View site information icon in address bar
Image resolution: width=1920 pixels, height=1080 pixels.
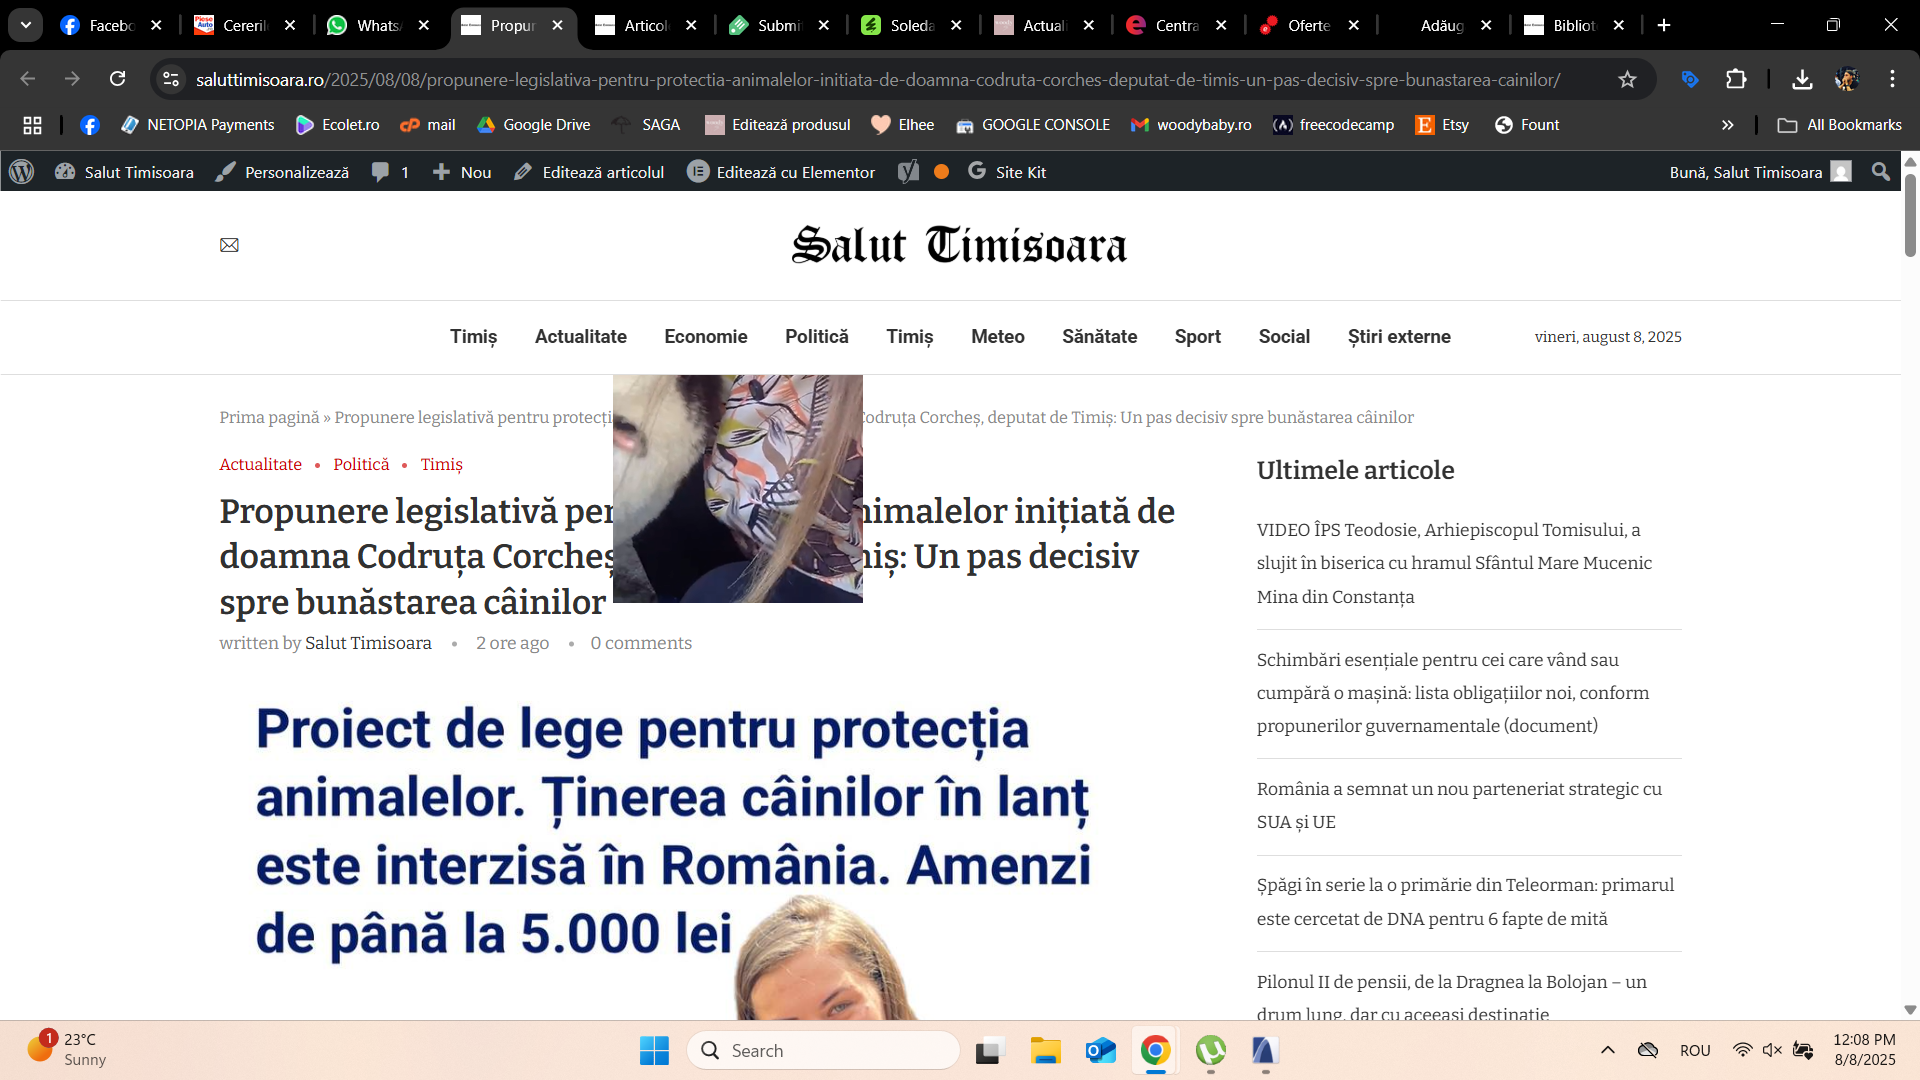tap(172, 79)
